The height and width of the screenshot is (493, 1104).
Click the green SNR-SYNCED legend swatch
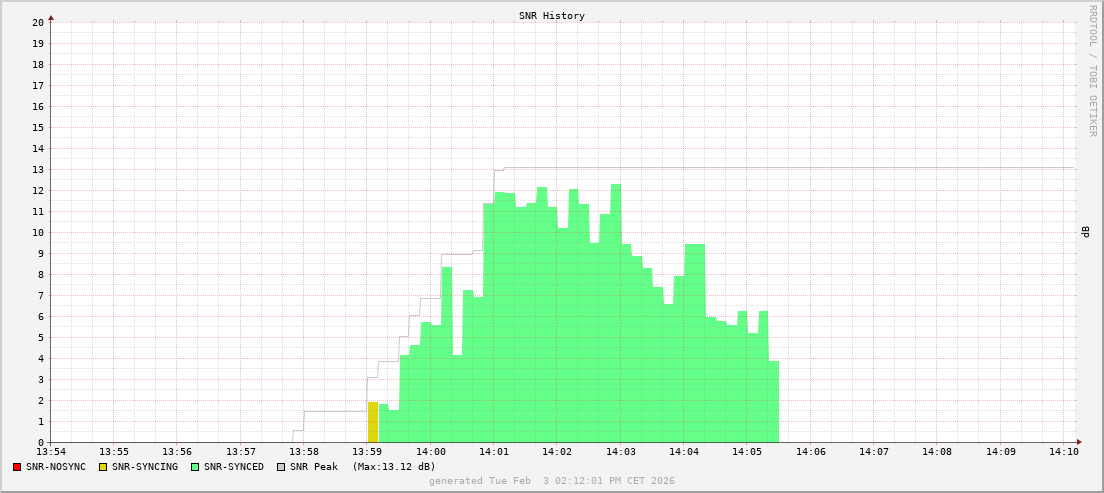click(195, 467)
